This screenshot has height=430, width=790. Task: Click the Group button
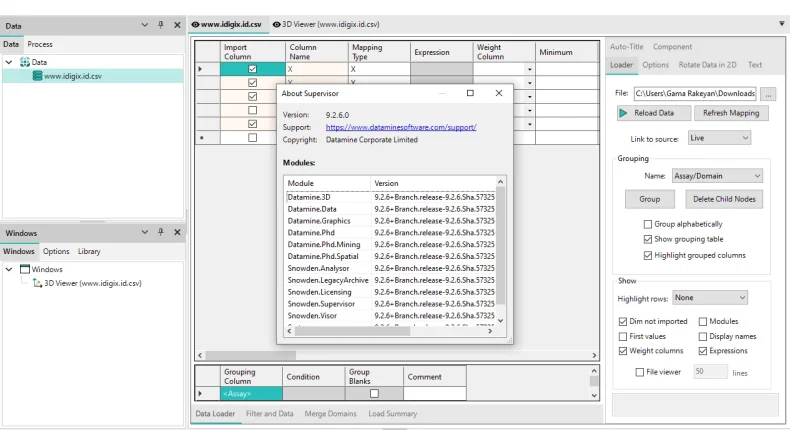[649, 199]
